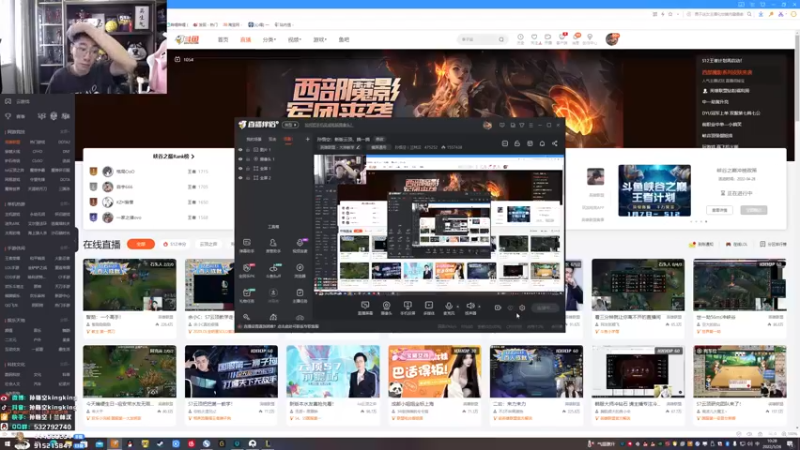Toggle visibility of the 图片 1 source
Screen dimensions: 800x450
(x=240, y=149)
